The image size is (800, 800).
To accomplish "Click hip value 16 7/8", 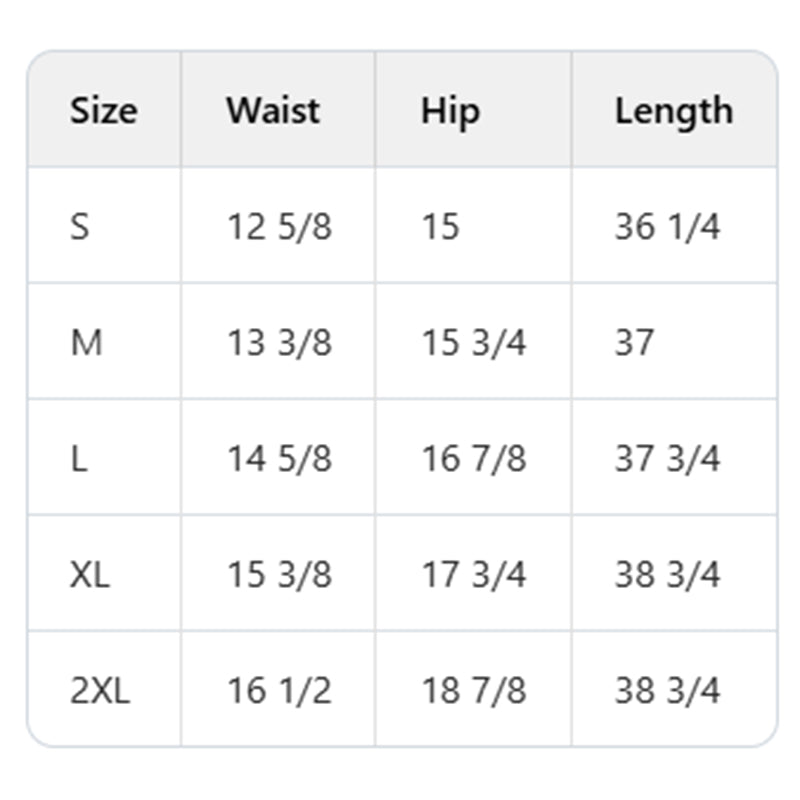I will coord(473,459).
